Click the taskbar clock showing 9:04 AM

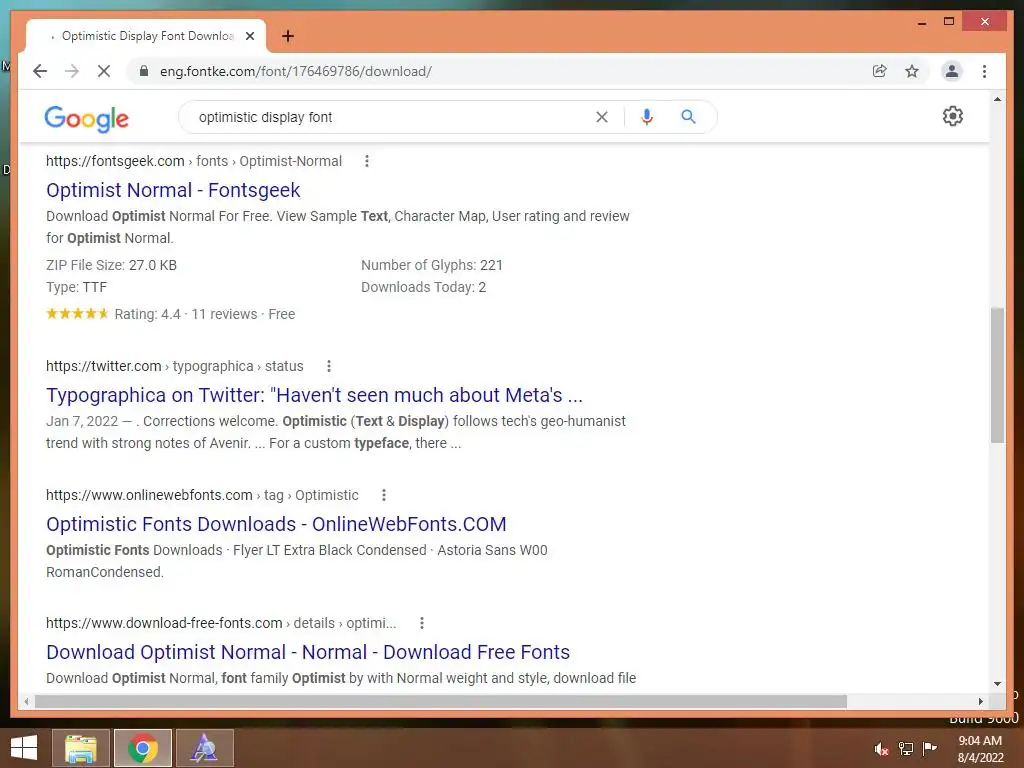980,749
